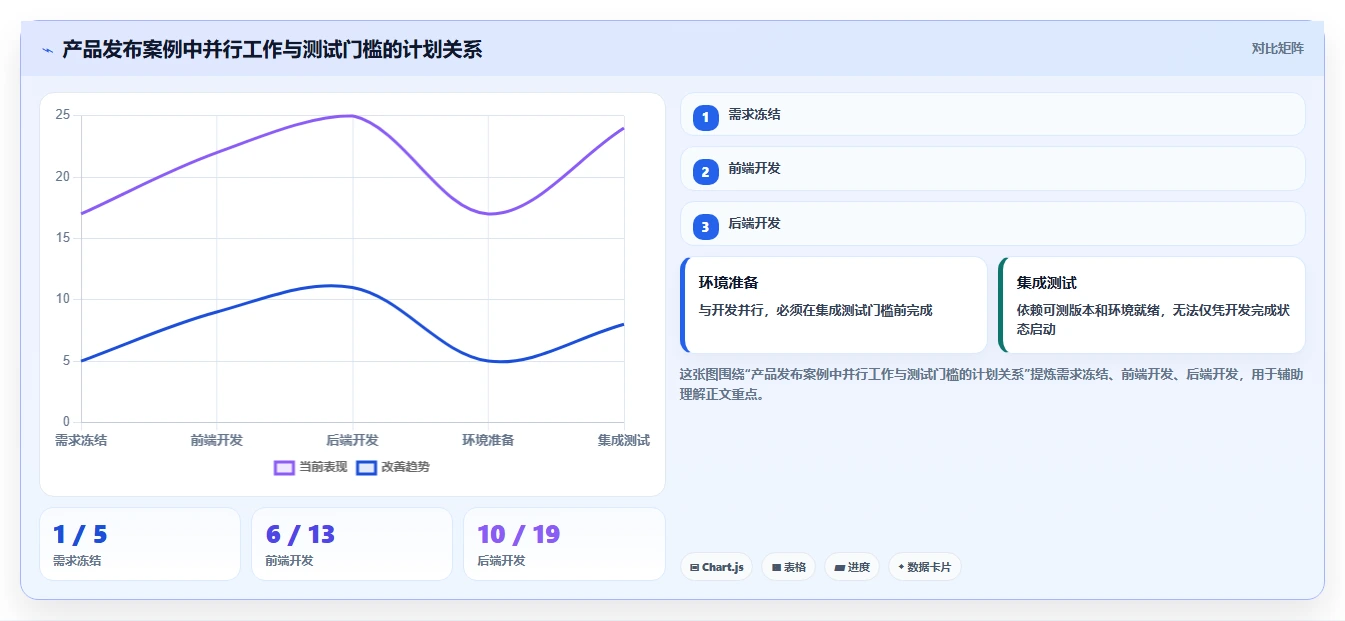1345x621 pixels.
Task: Click the 1 / 5 stat value
Action: pyautogui.click(x=79, y=535)
